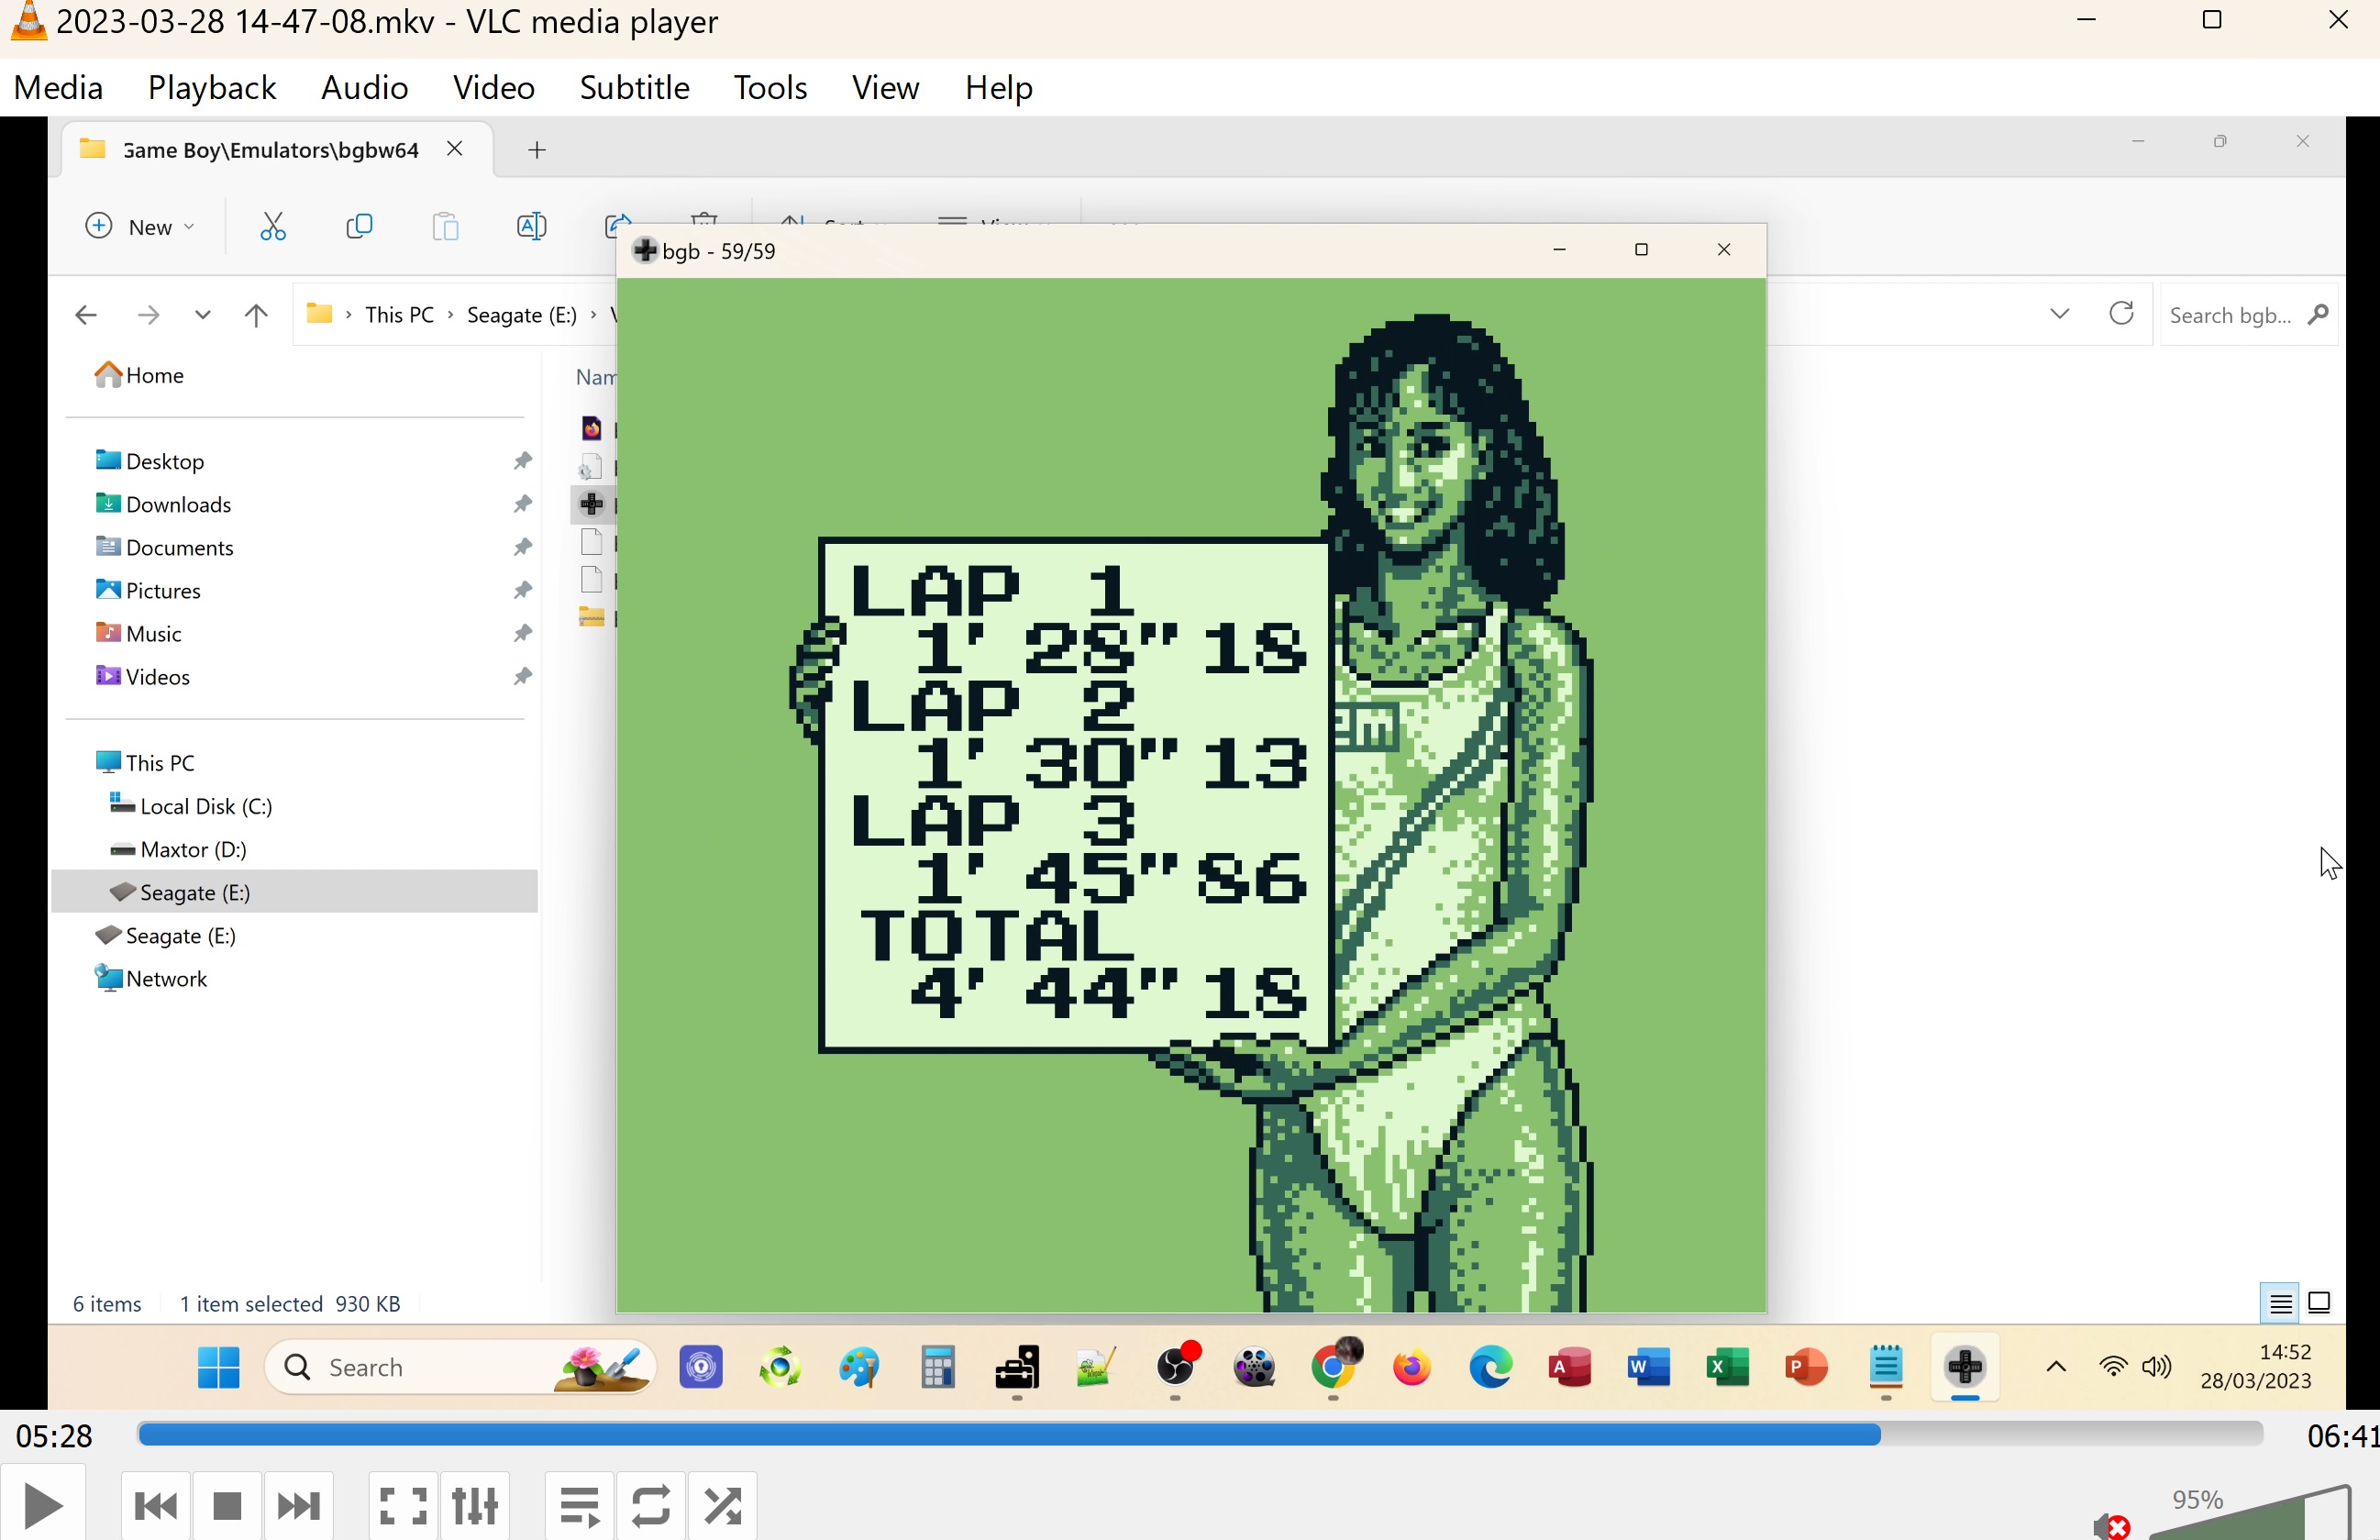Click the Previous media button
The image size is (2380, 1540).
click(x=155, y=1505)
